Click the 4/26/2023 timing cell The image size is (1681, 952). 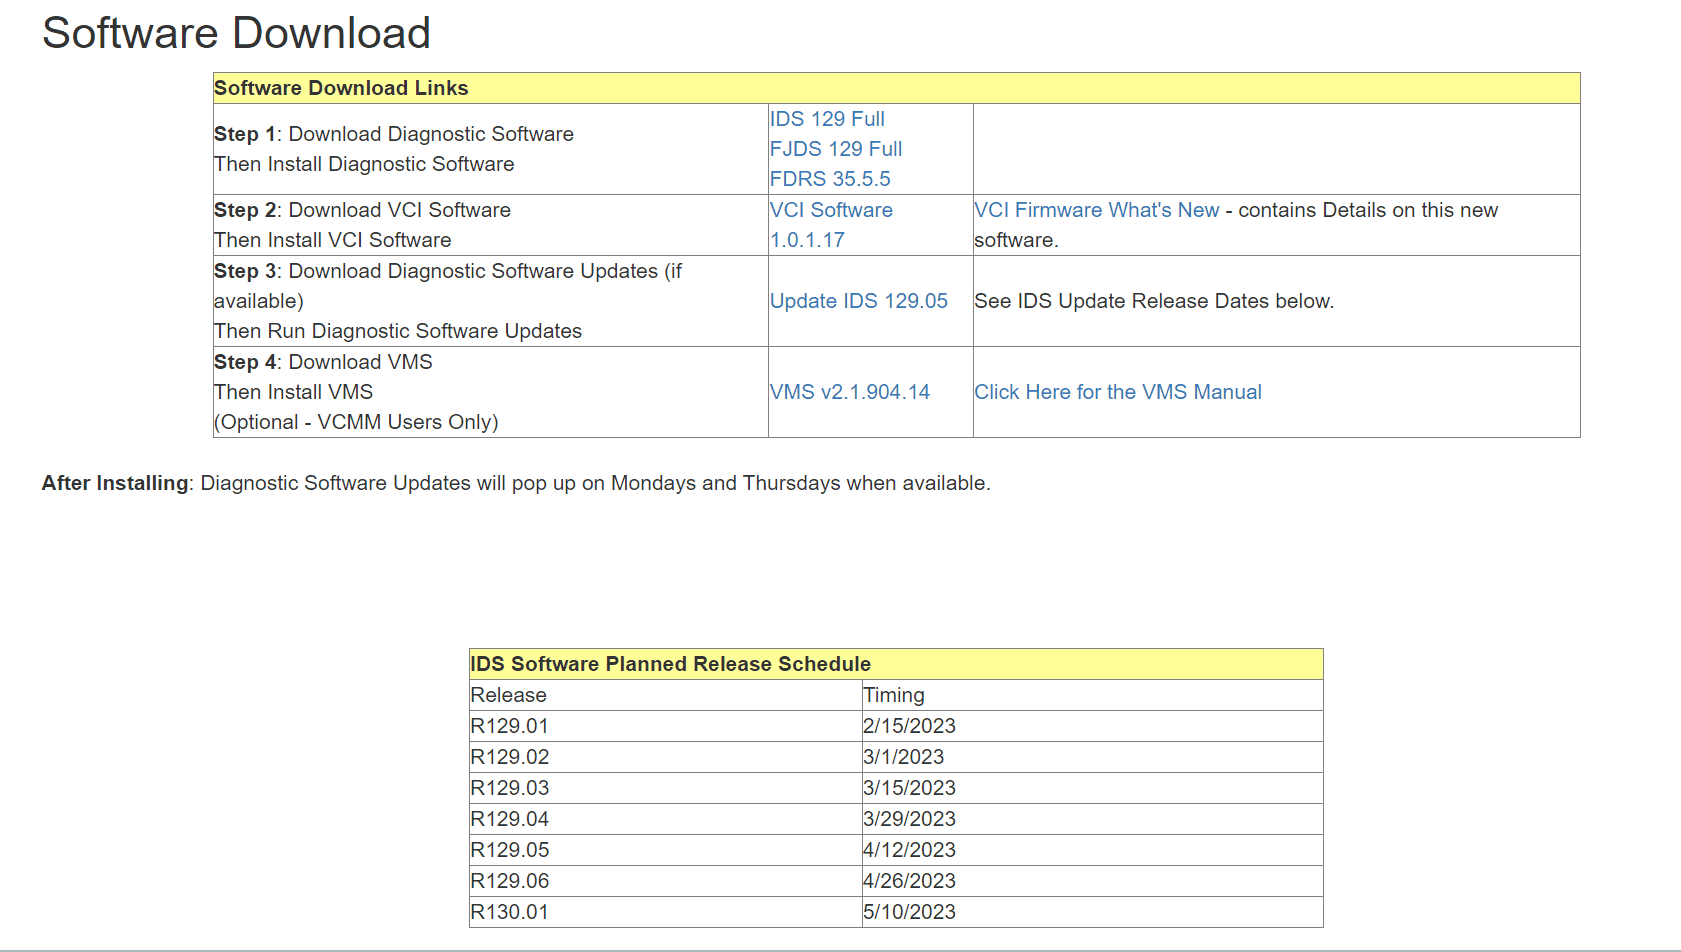[909, 881]
